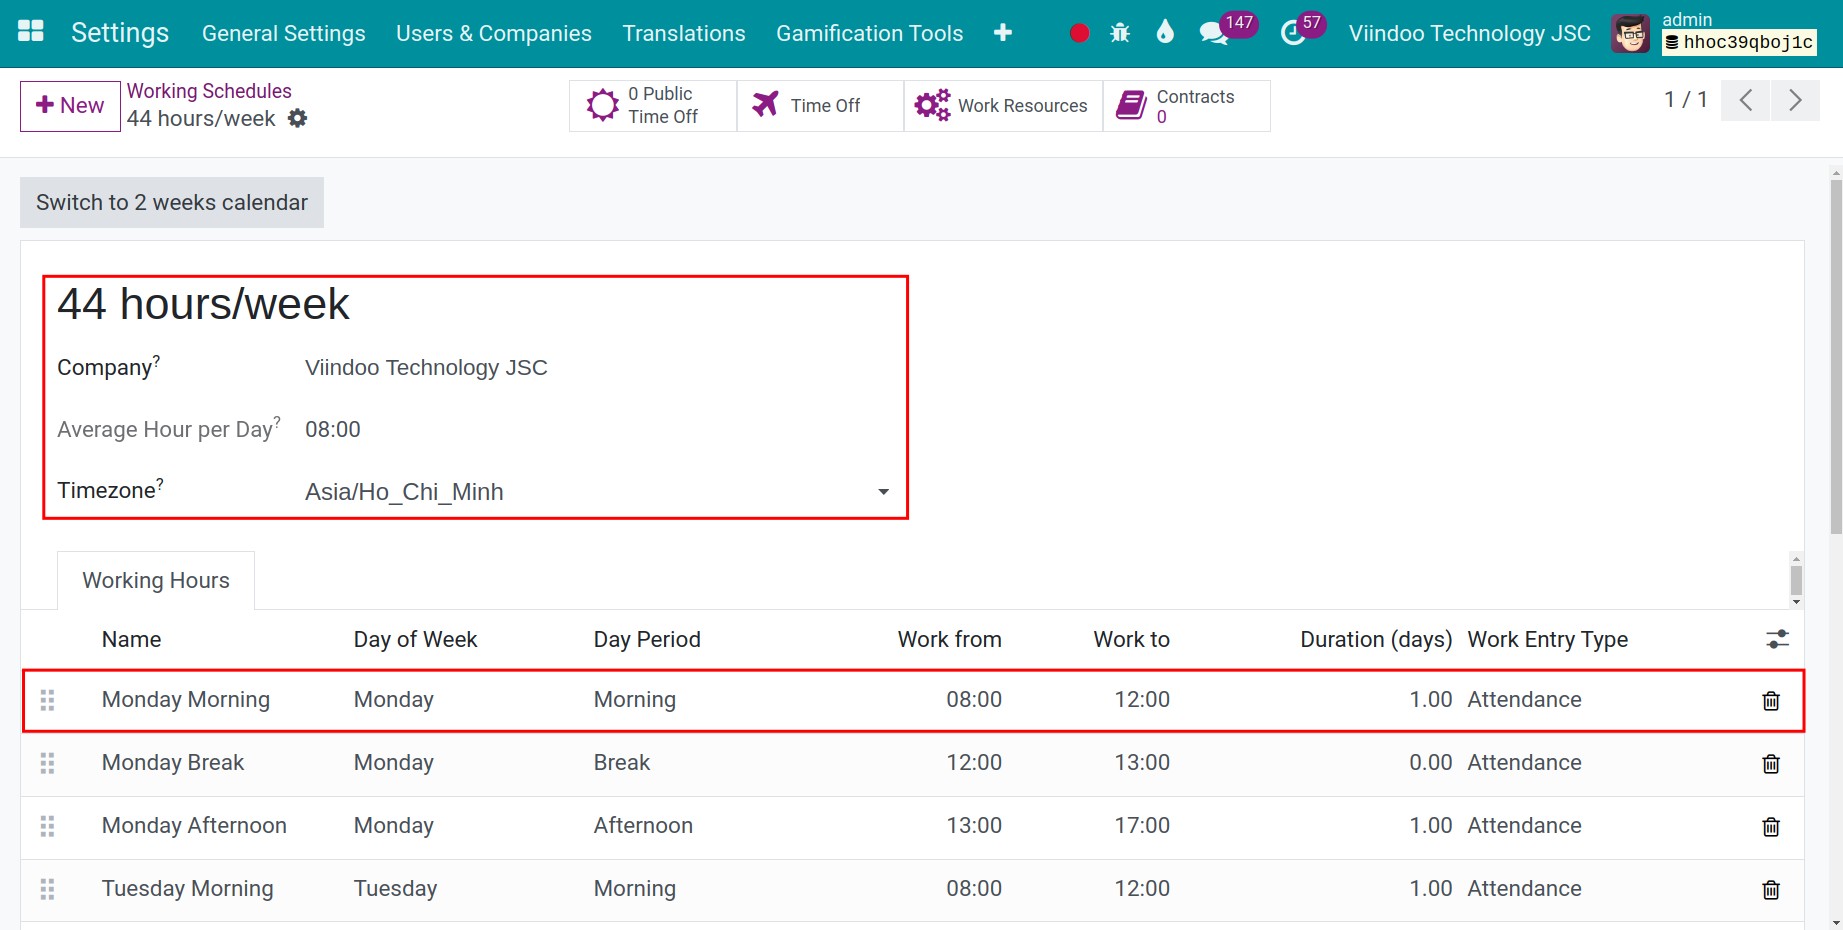The width and height of the screenshot is (1843, 930).
Task: Click the page main vertical scrollbar
Action: [1836, 357]
